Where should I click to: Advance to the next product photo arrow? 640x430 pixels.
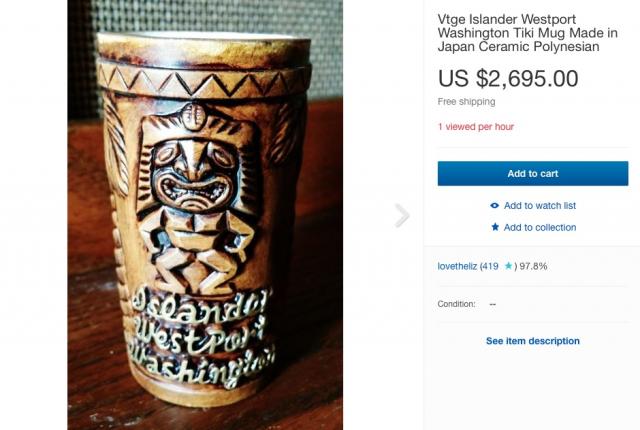point(402,215)
